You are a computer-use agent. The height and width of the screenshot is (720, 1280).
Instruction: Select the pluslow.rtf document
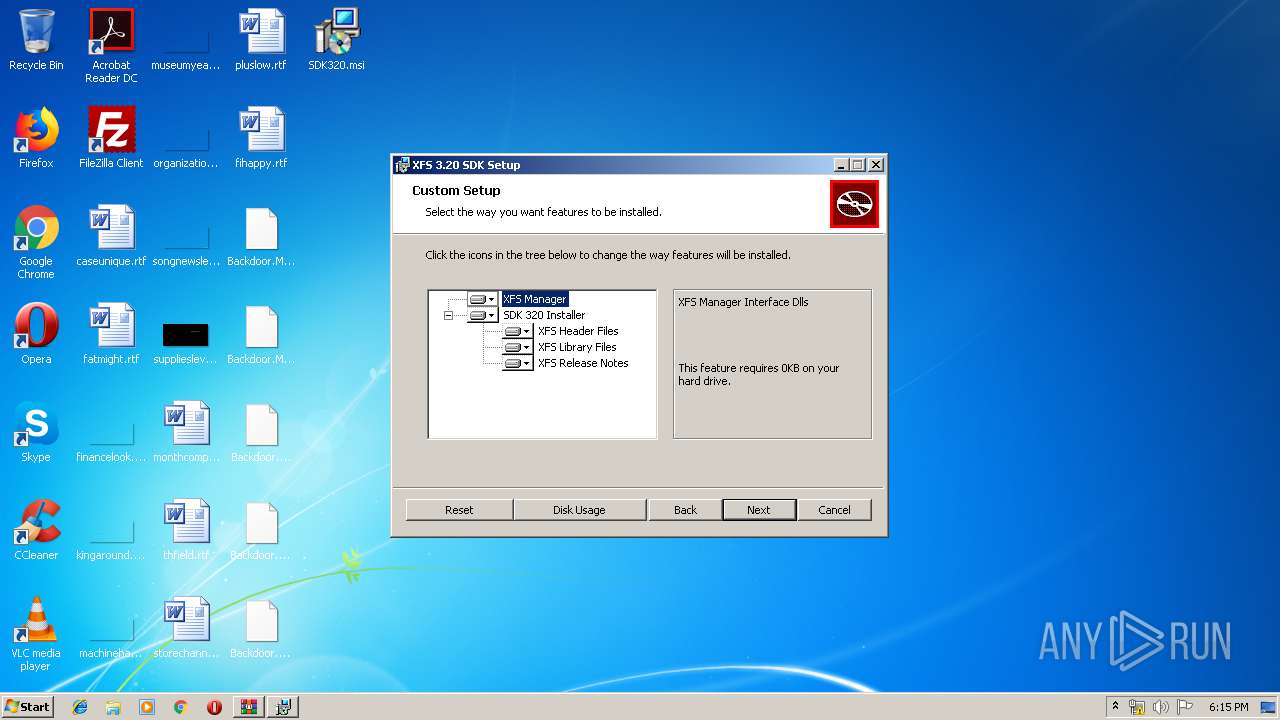tap(261, 41)
